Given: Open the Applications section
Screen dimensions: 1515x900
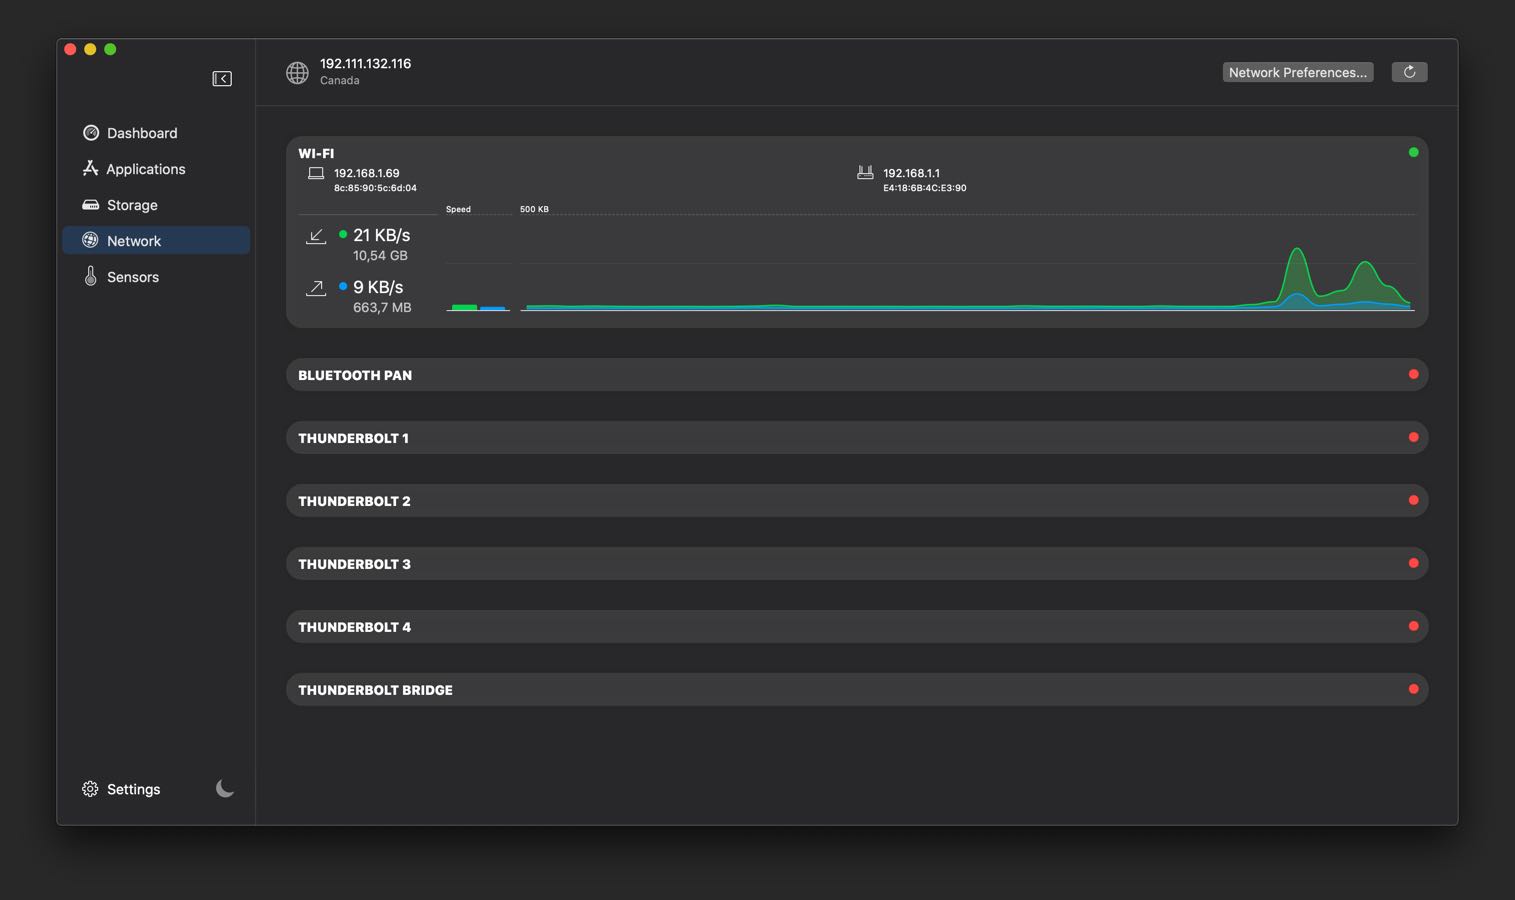Looking at the screenshot, I should pos(156,169).
